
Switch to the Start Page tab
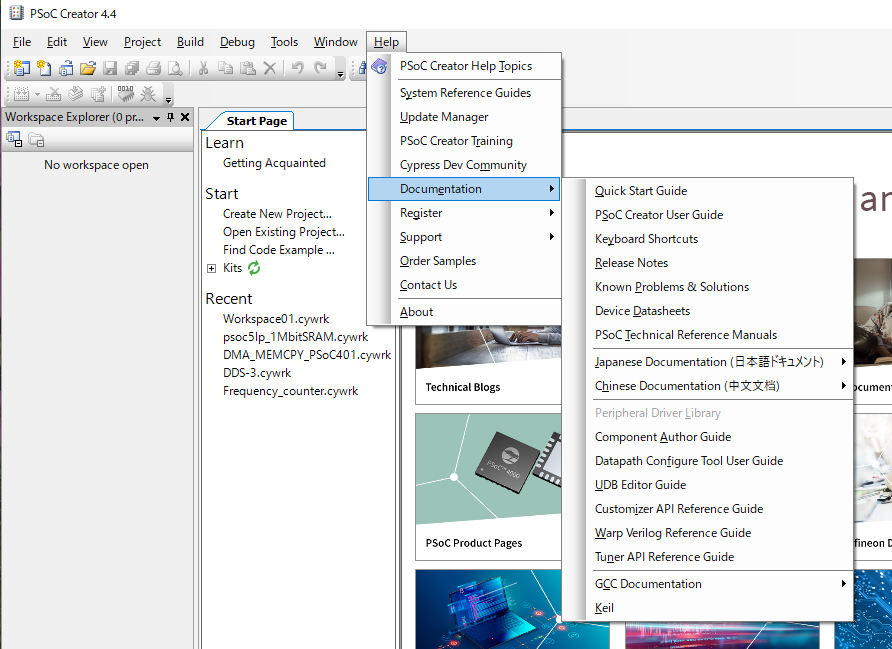[256, 121]
